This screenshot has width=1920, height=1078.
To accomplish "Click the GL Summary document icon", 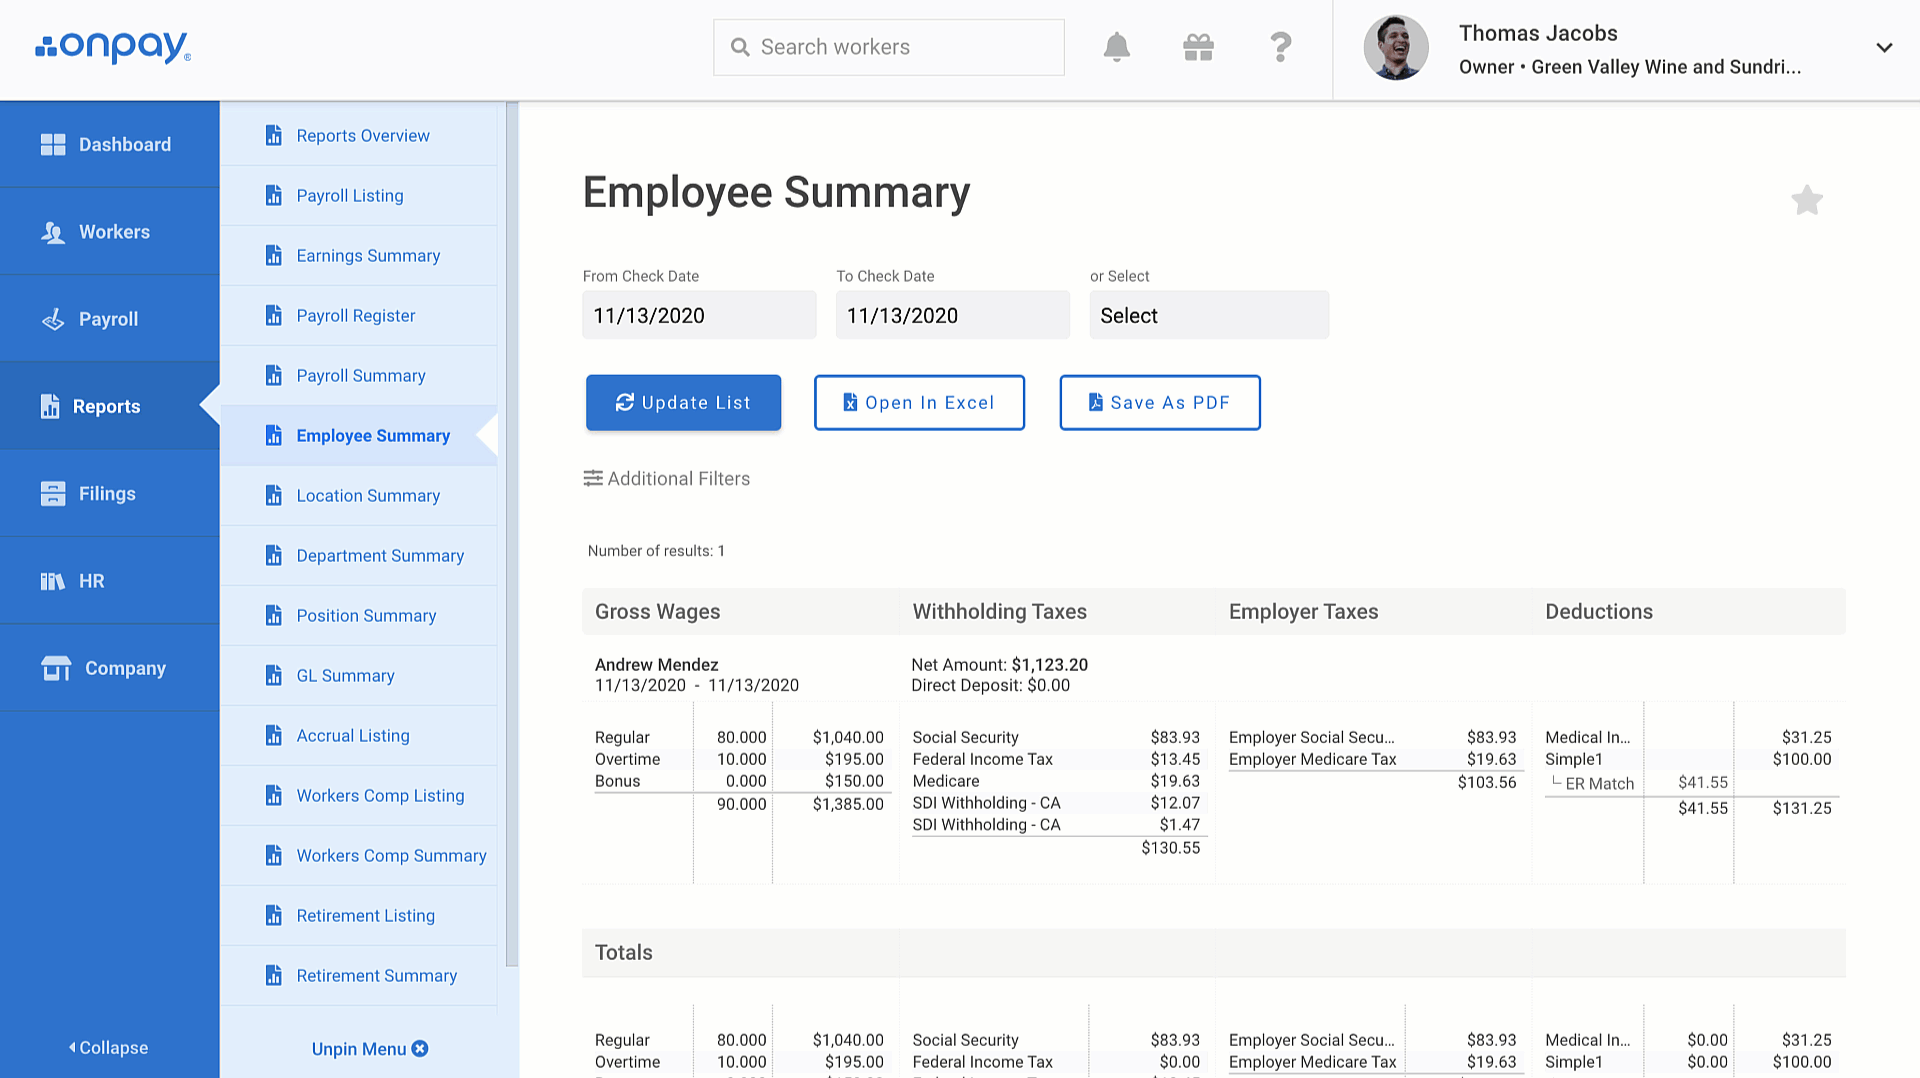I will click(x=273, y=675).
